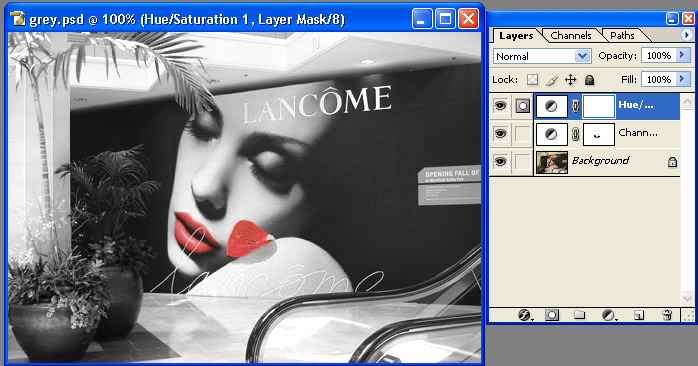This screenshot has height=366, width=698.
Task: Click the Fill label
Action: point(629,79)
